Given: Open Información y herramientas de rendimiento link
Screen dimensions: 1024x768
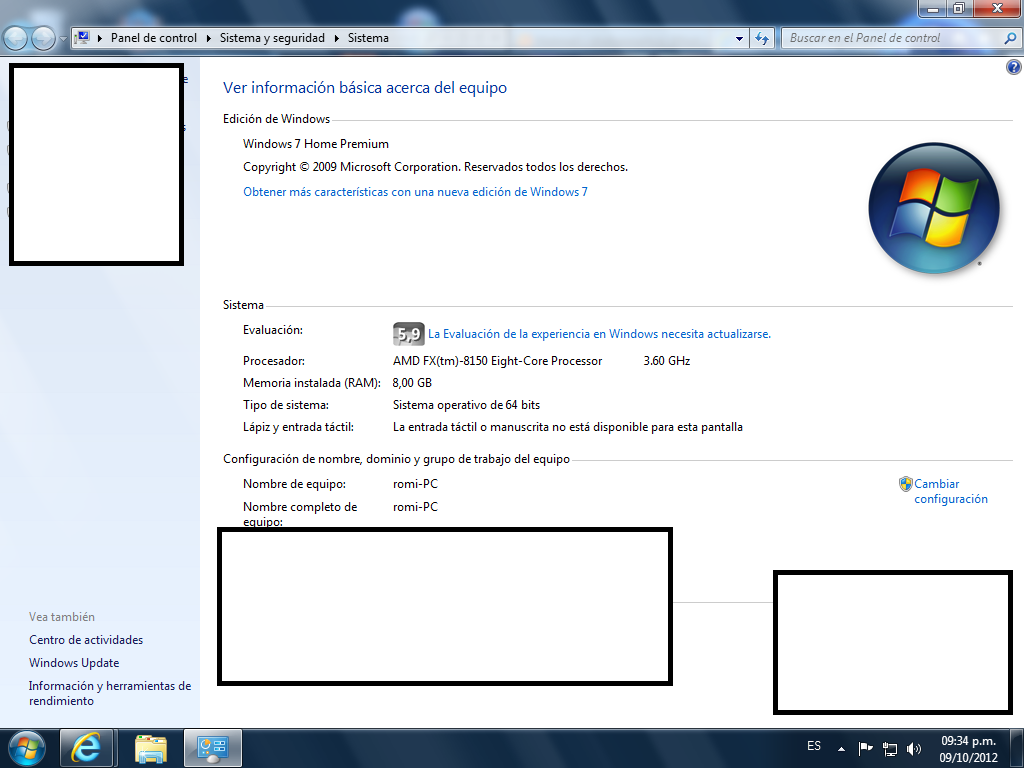Looking at the screenshot, I should (x=110, y=693).
